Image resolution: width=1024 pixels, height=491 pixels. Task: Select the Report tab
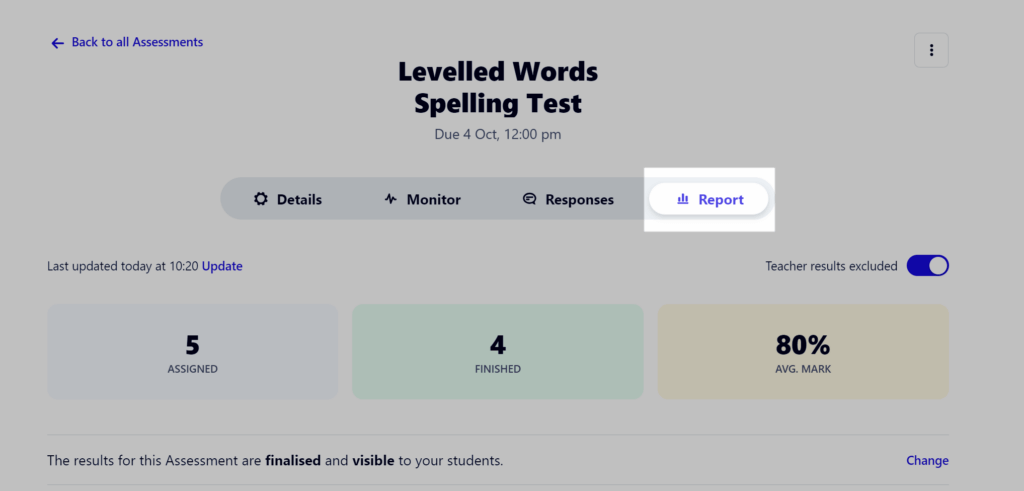tap(709, 199)
